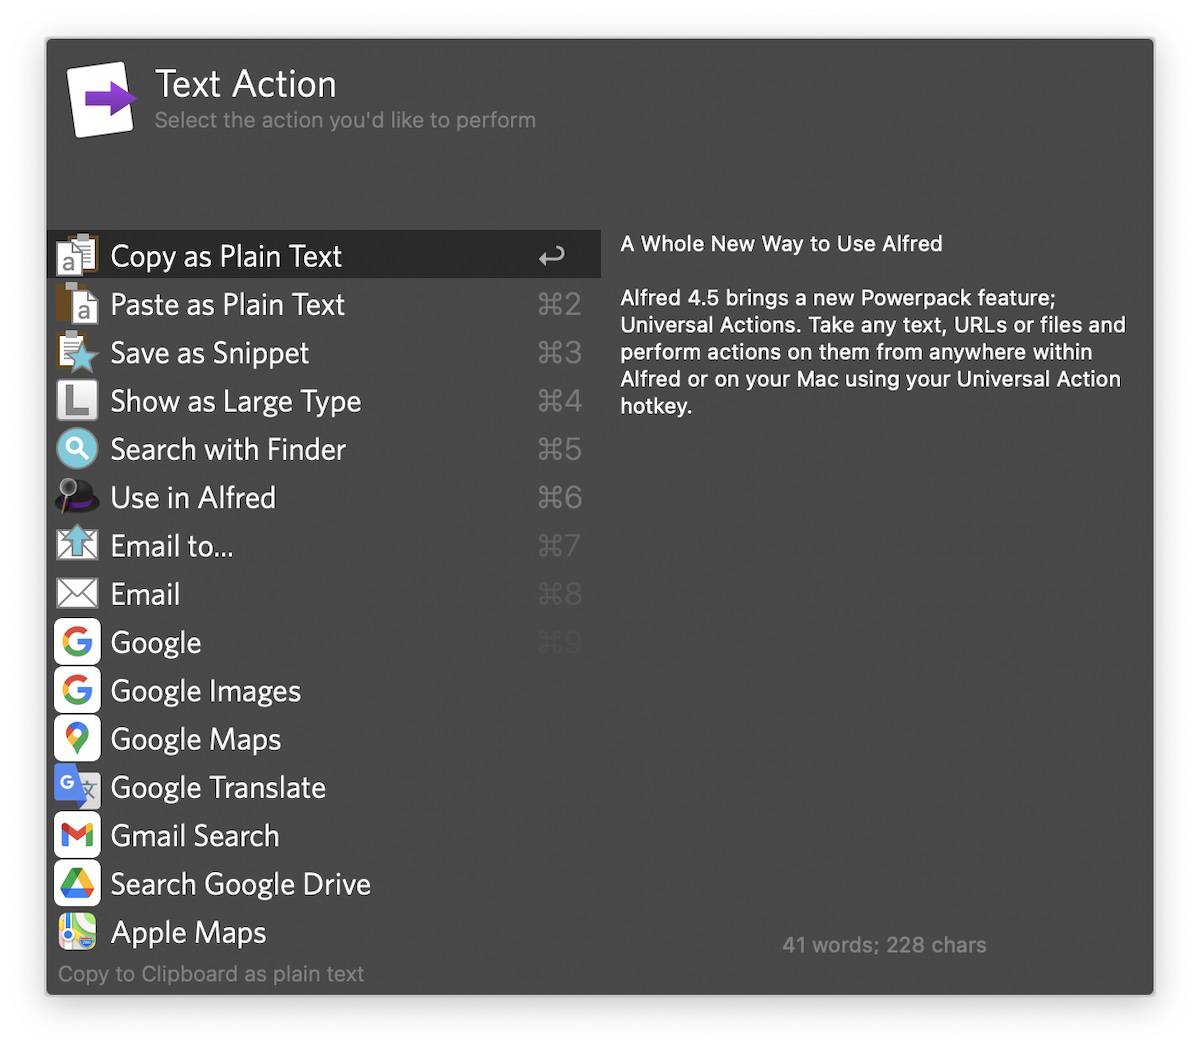Choose Search Google Drive action

click(x=324, y=883)
